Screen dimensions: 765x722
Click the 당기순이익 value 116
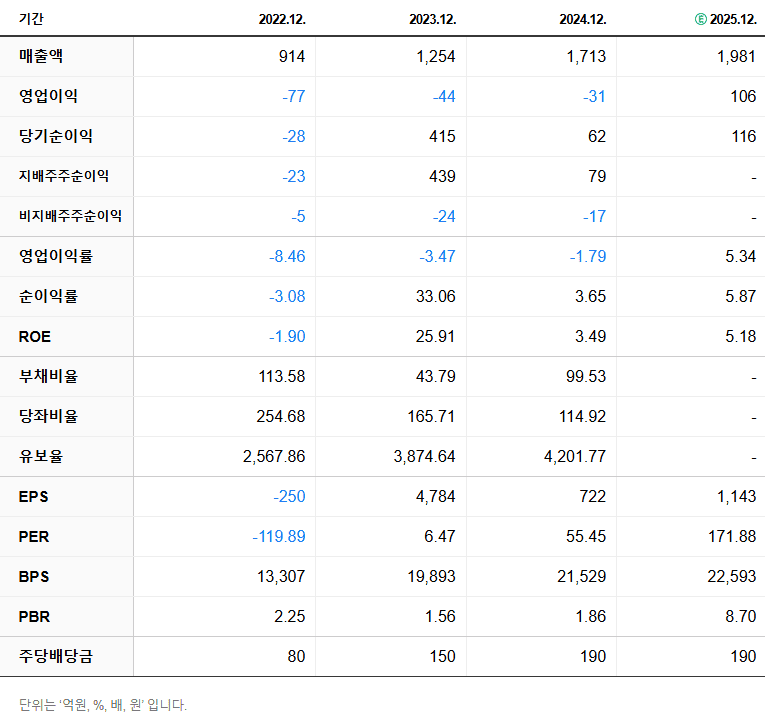(744, 137)
